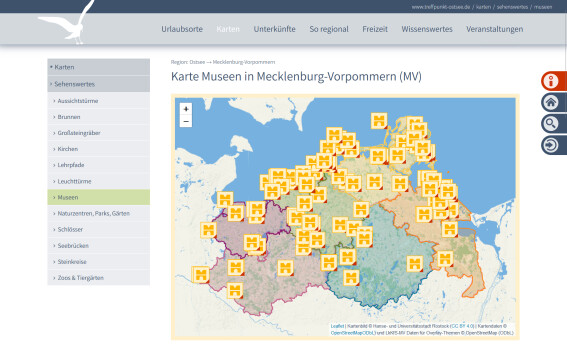This screenshot has width=567, height=360.
Task: Open Aussichtstürme in sidebar
Action: [x=99, y=101]
